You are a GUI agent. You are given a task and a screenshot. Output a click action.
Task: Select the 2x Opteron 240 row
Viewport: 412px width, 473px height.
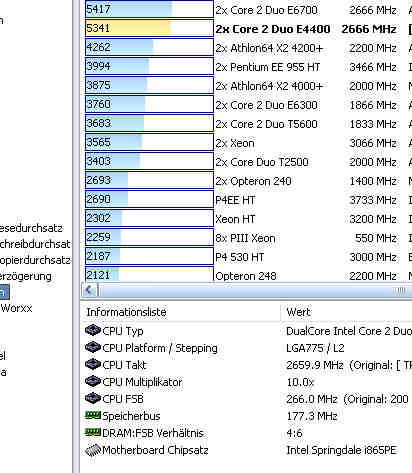[x=248, y=181]
